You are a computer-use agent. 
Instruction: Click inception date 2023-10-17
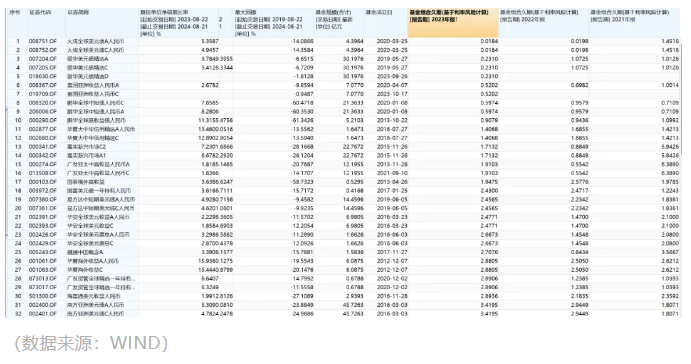(x=392, y=94)
